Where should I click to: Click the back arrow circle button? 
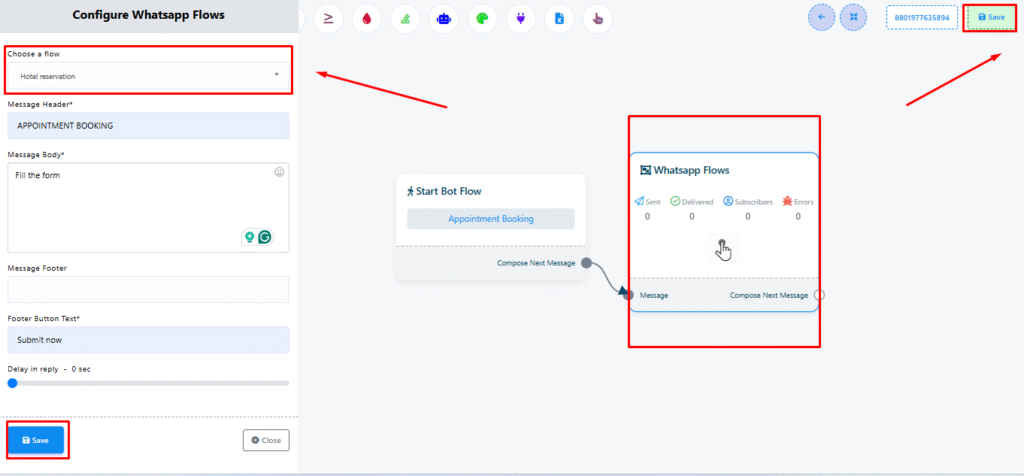822,18
